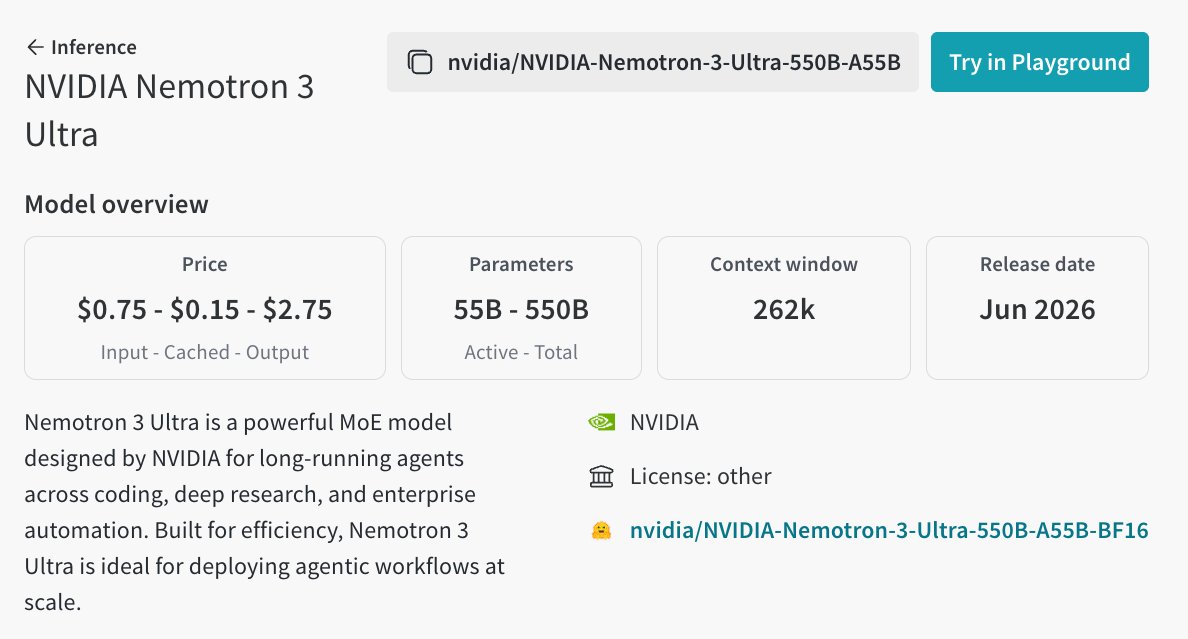
Task: Click the Price card label
Action: (x=205, y=264)
